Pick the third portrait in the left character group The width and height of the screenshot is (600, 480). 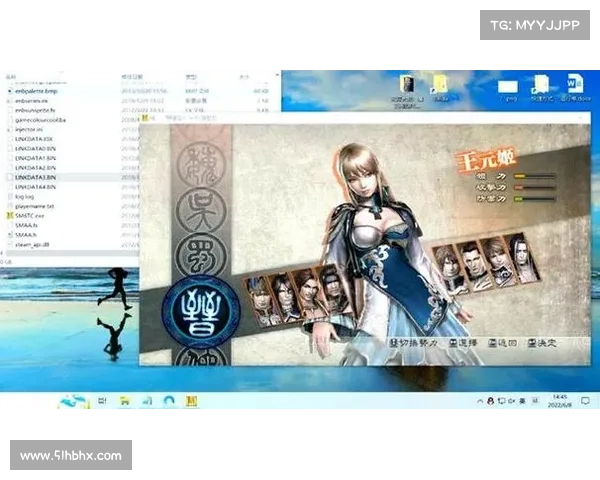point(307,294)
